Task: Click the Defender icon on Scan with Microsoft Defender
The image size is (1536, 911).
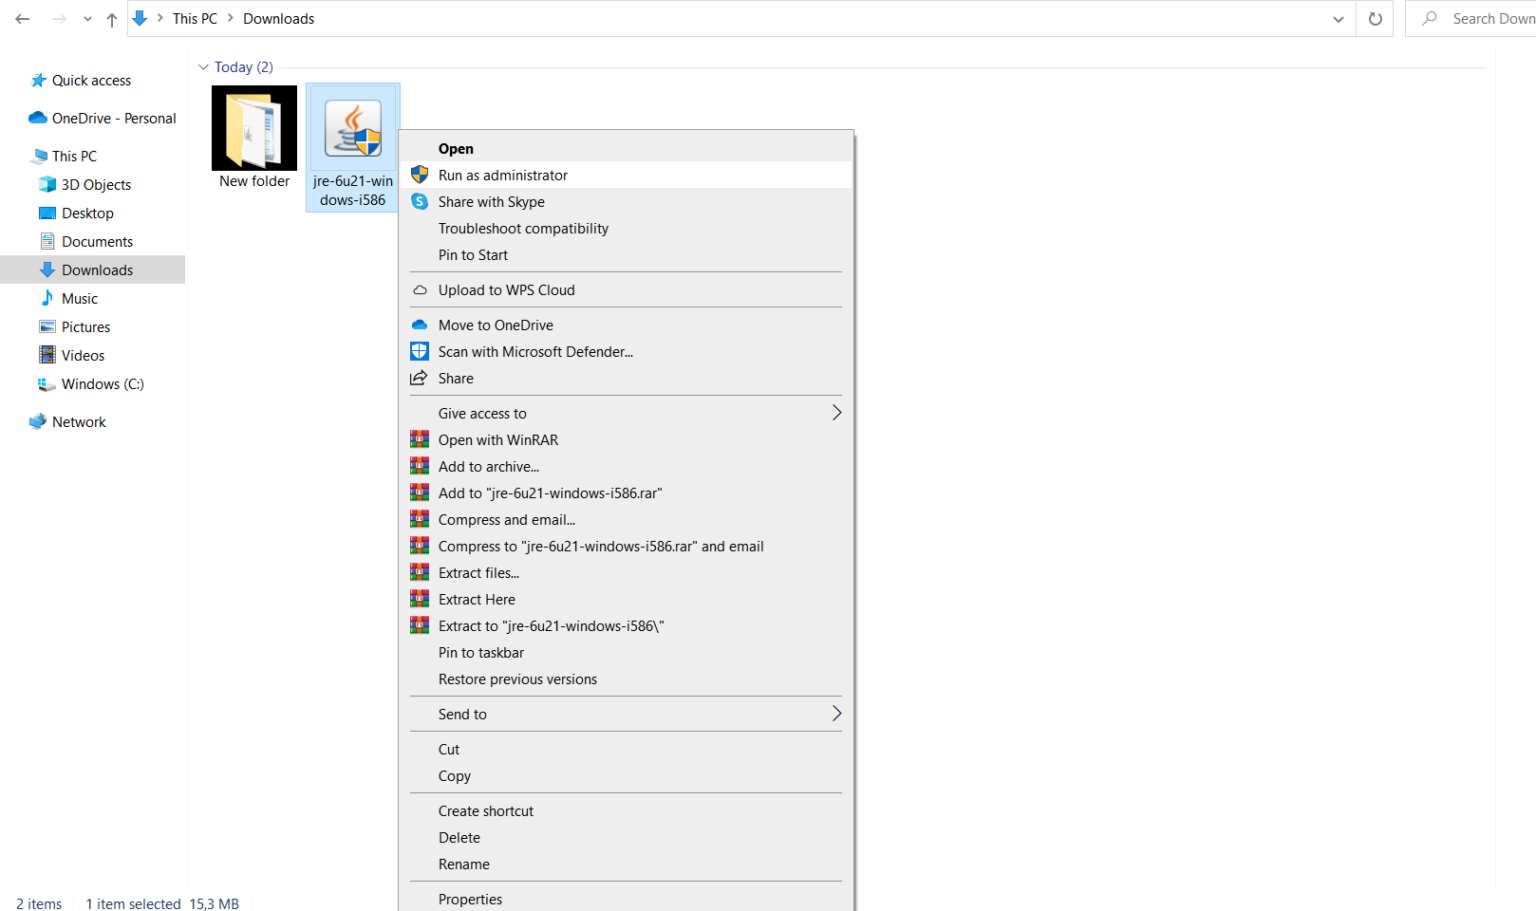Action: pos(419,351)
